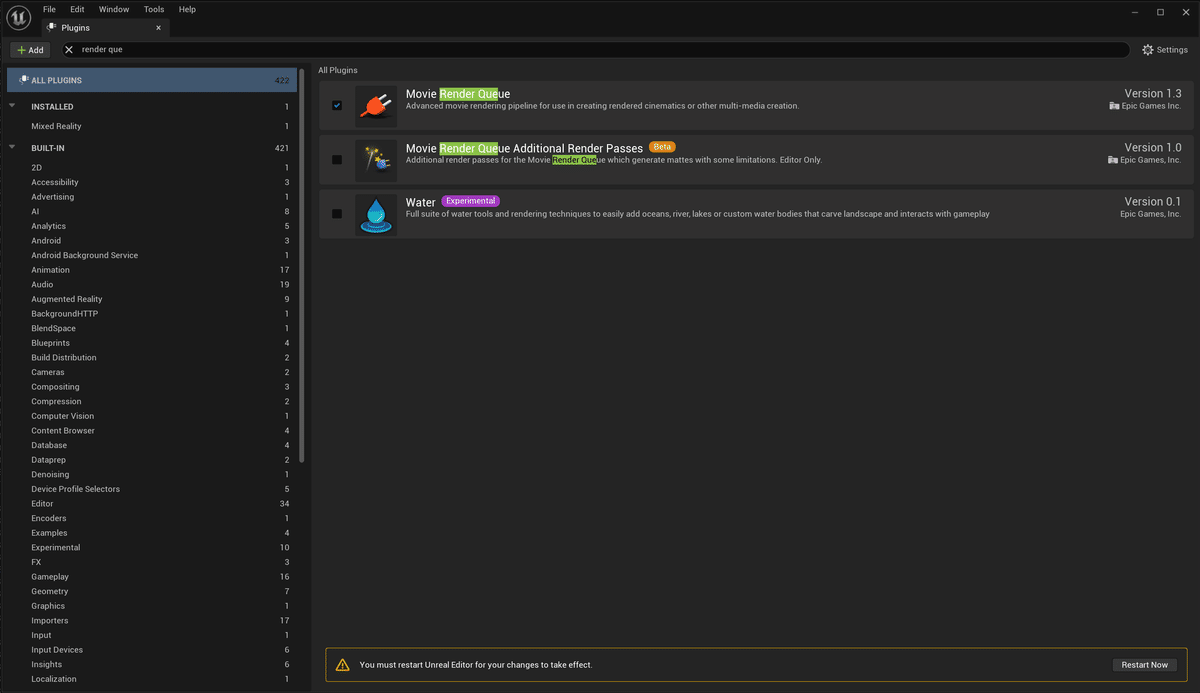Select the Android Background Service category
1200x693 pixels.
[x=152, y=255]
